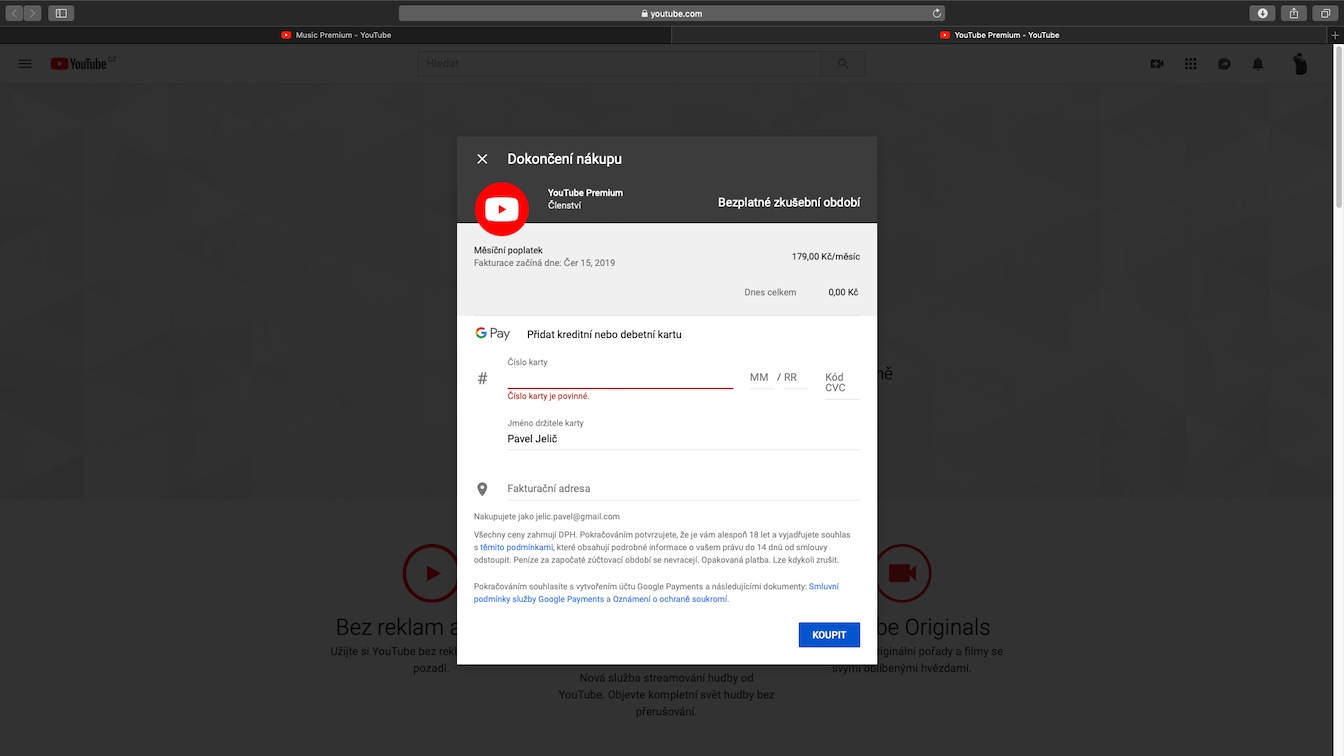
Task: Click the youtube.com address bar
Action: pos(671,14)
